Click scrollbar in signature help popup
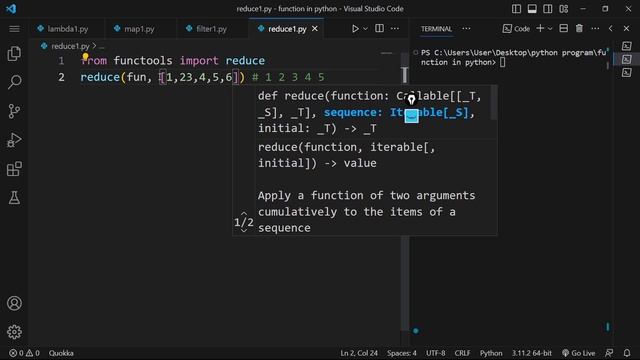The height and width of the screenshot is (360, 640). [493, 102]
